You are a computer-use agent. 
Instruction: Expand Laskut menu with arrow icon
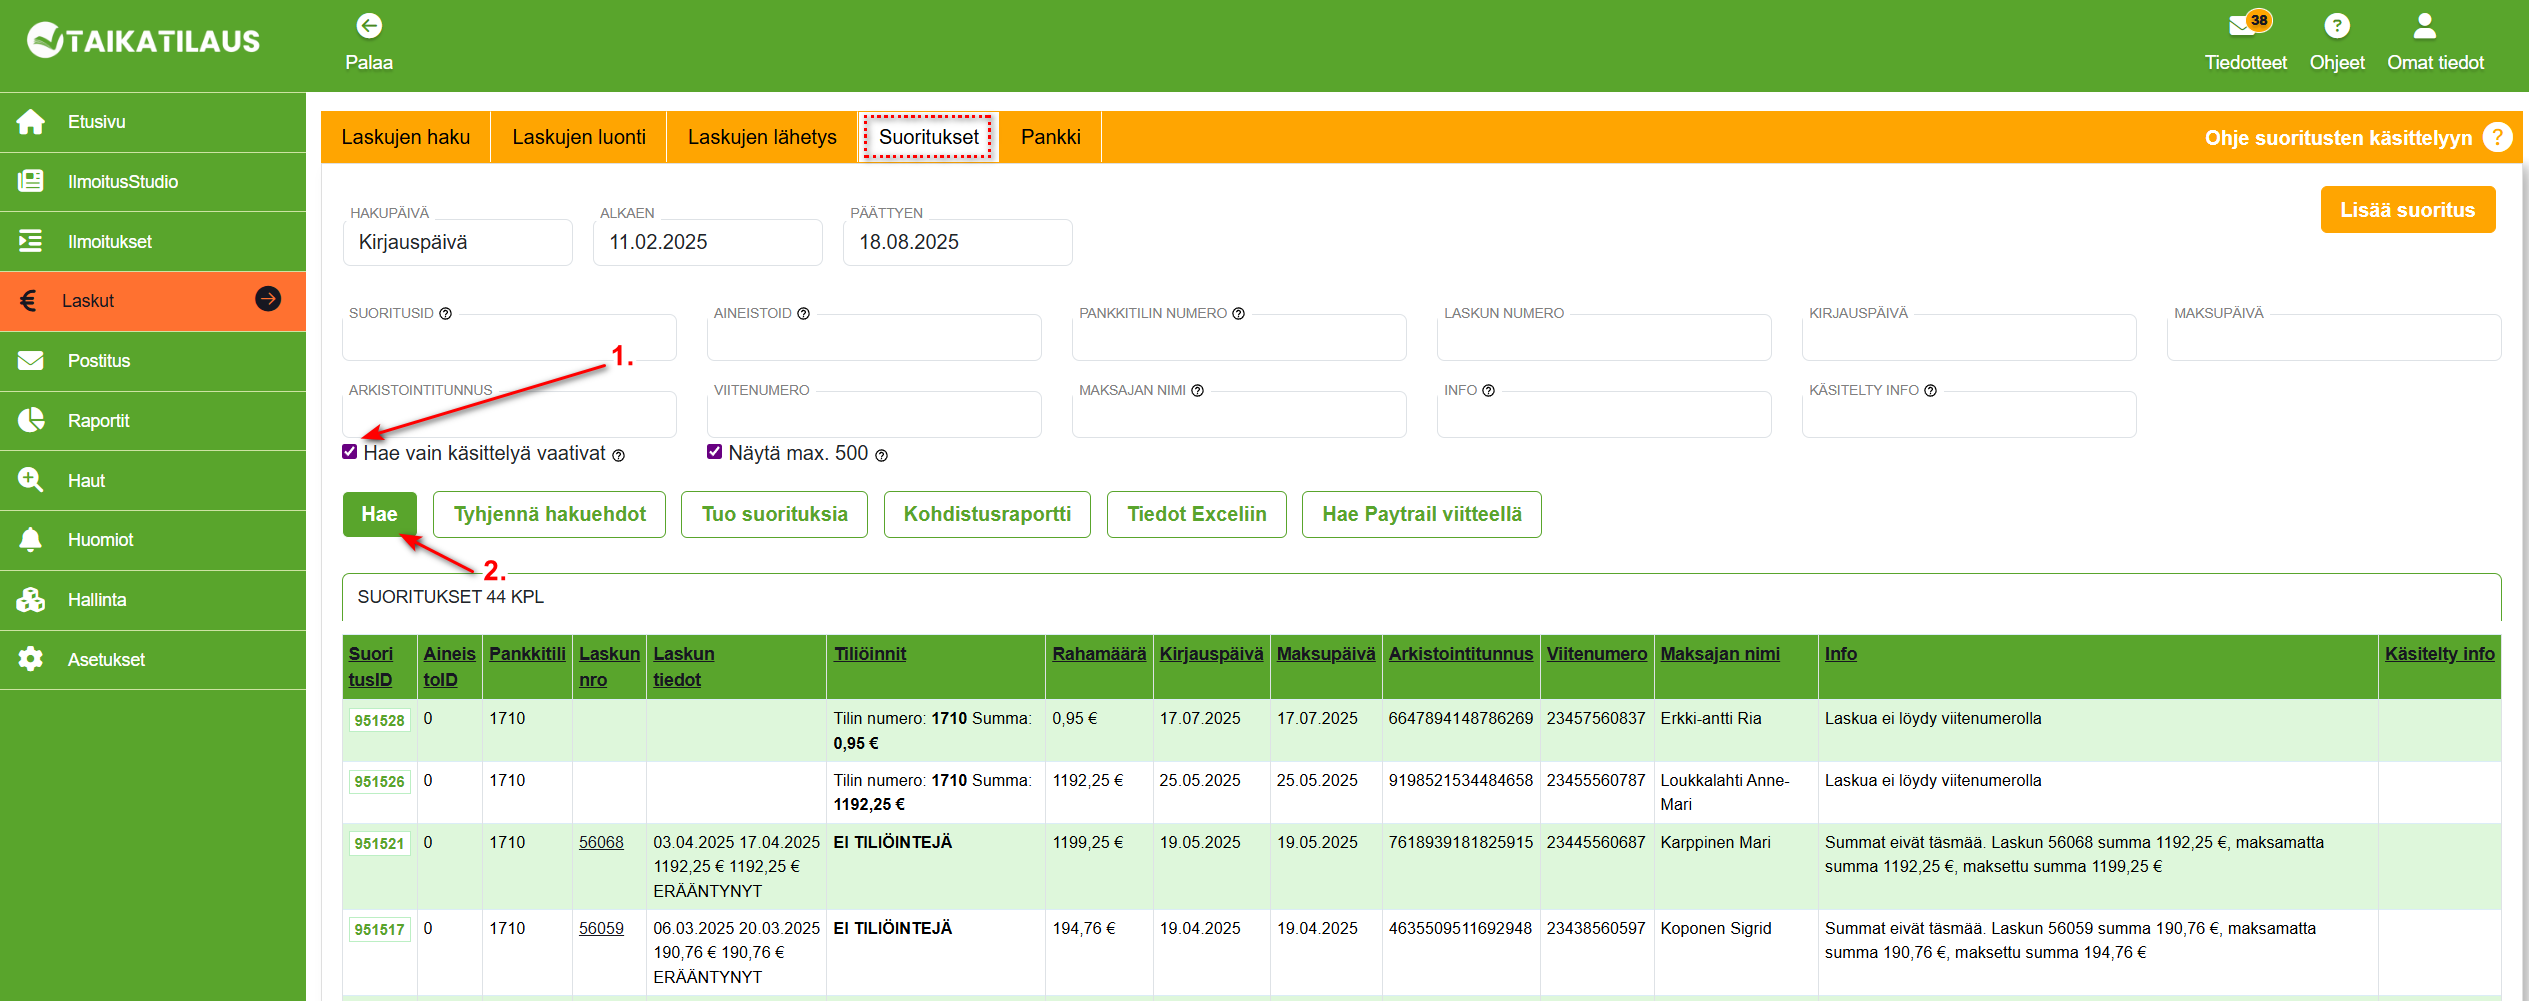(268, 299)
